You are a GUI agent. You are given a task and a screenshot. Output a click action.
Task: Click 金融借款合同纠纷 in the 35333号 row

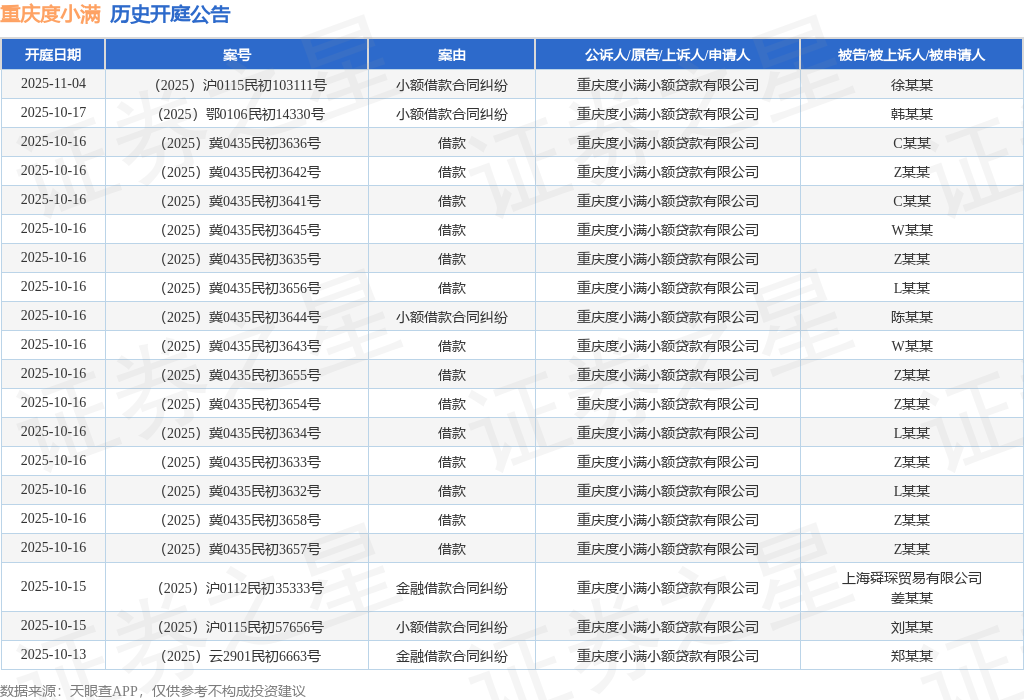click(x=451, y=588)
